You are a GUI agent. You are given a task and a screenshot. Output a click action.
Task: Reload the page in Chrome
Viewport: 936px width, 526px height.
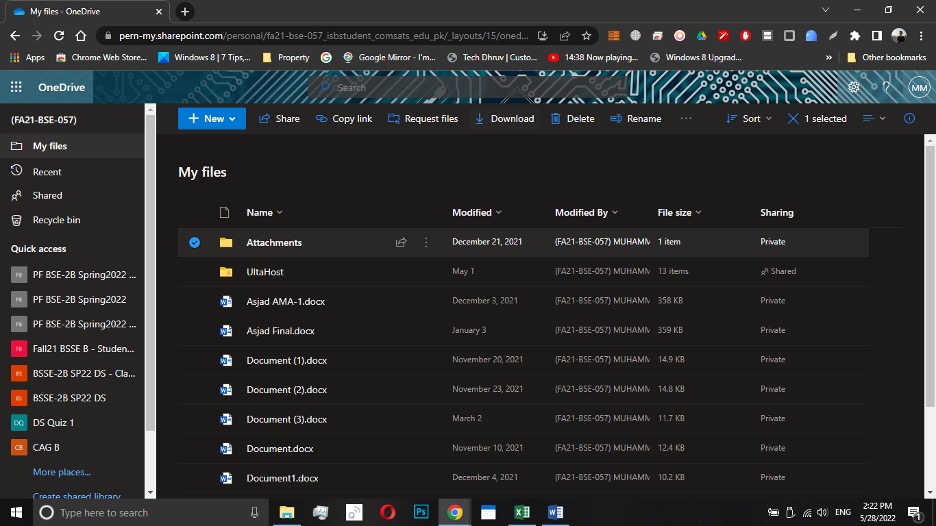(x=58, y=36)
